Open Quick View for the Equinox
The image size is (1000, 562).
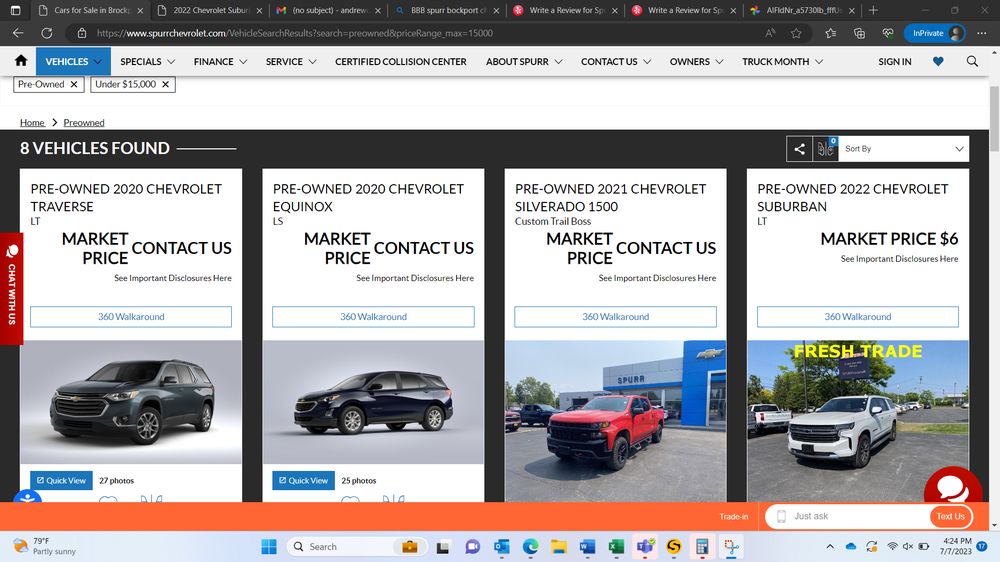click(304, 480)
